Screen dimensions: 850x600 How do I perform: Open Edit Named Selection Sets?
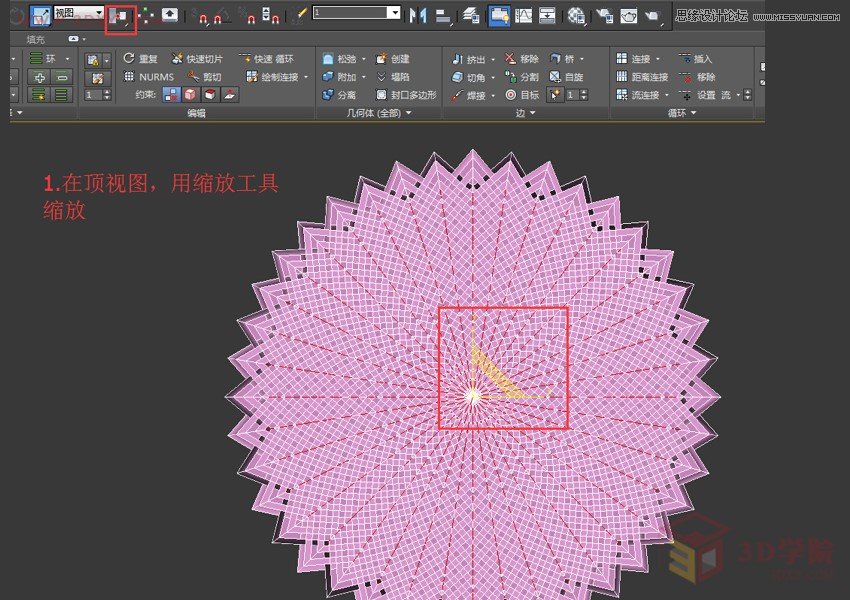tap(299, 15)
